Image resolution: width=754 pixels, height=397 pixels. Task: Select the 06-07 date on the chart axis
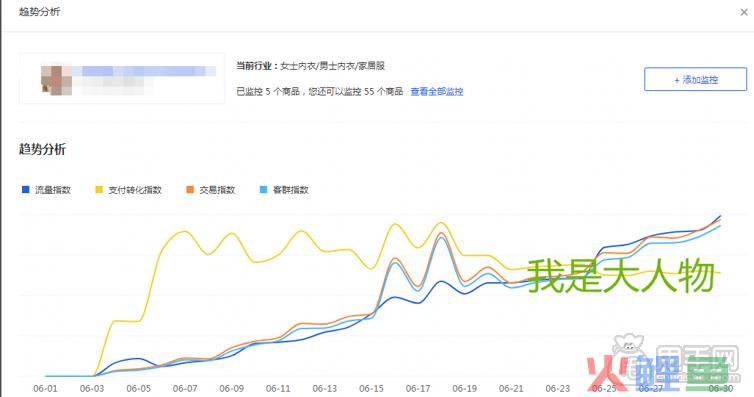click(x=185, y=388)
